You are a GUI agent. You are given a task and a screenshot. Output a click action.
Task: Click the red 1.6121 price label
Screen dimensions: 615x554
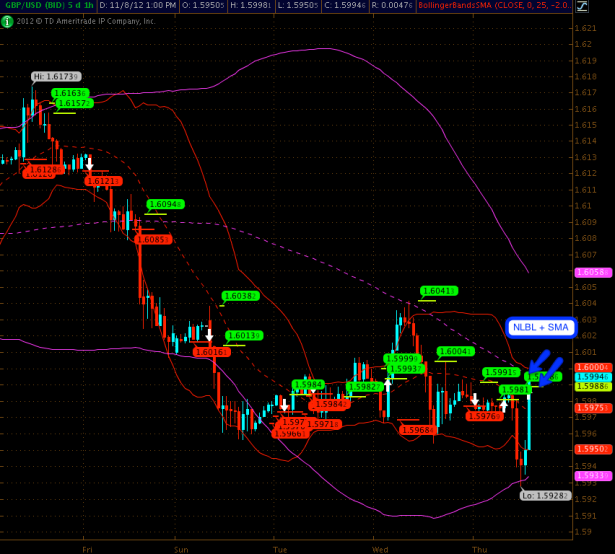[x=104, y=181]
